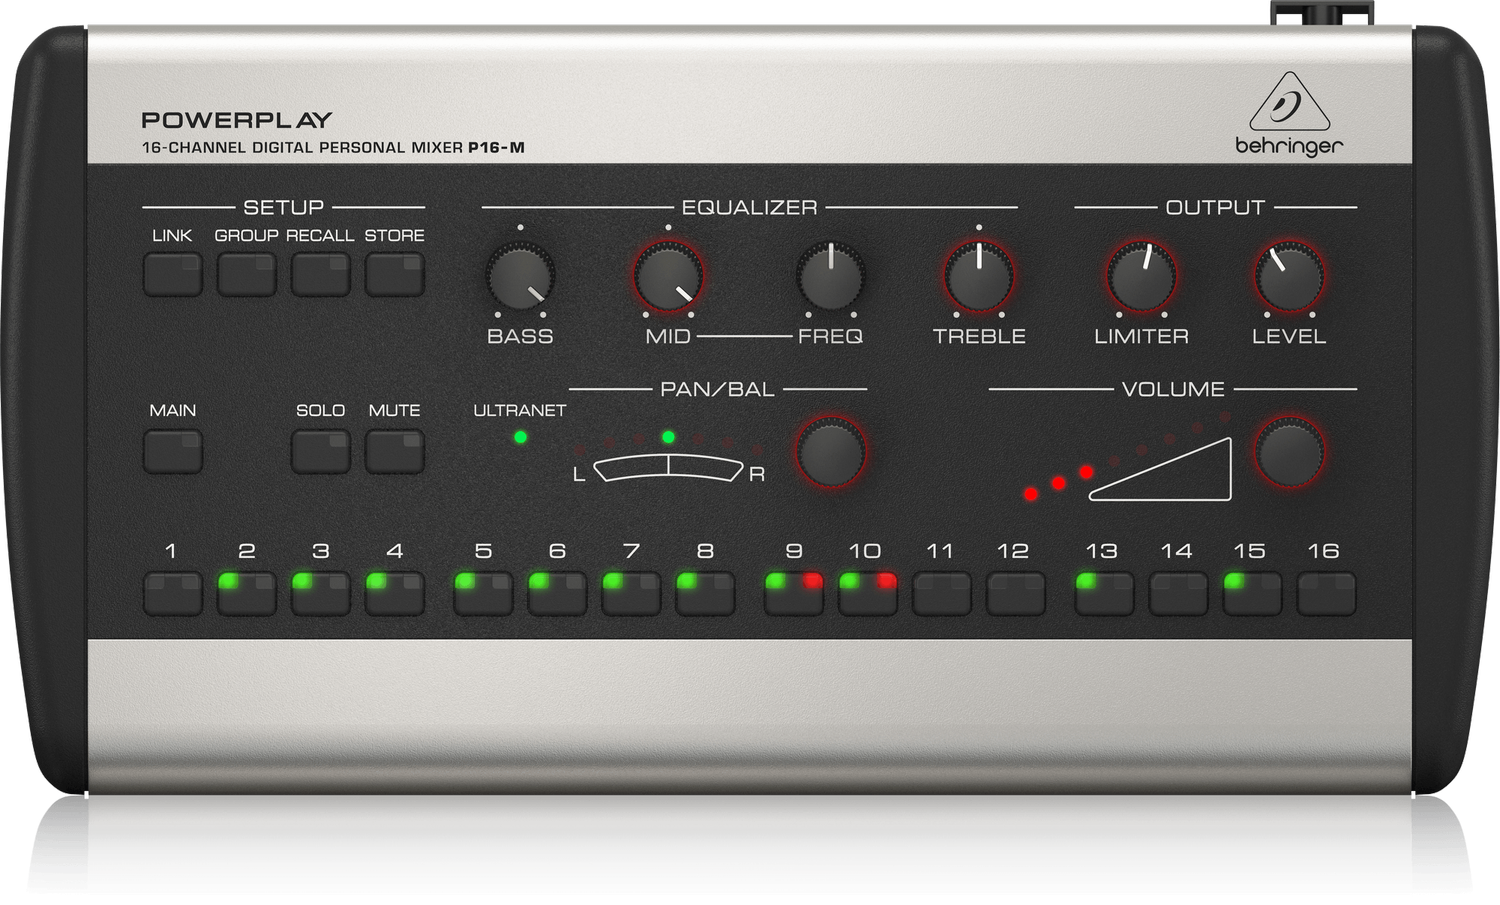Click the ULTRANET status LED

[x=519, y=436]
